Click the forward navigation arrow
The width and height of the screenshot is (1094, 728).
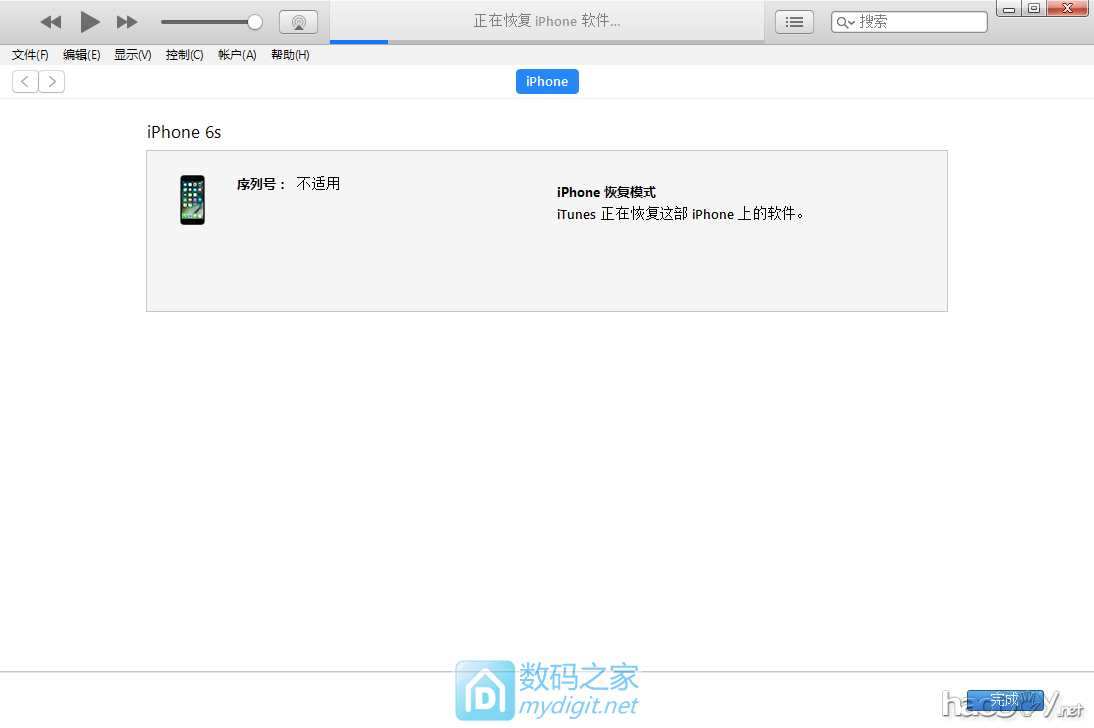click(52, 81)
